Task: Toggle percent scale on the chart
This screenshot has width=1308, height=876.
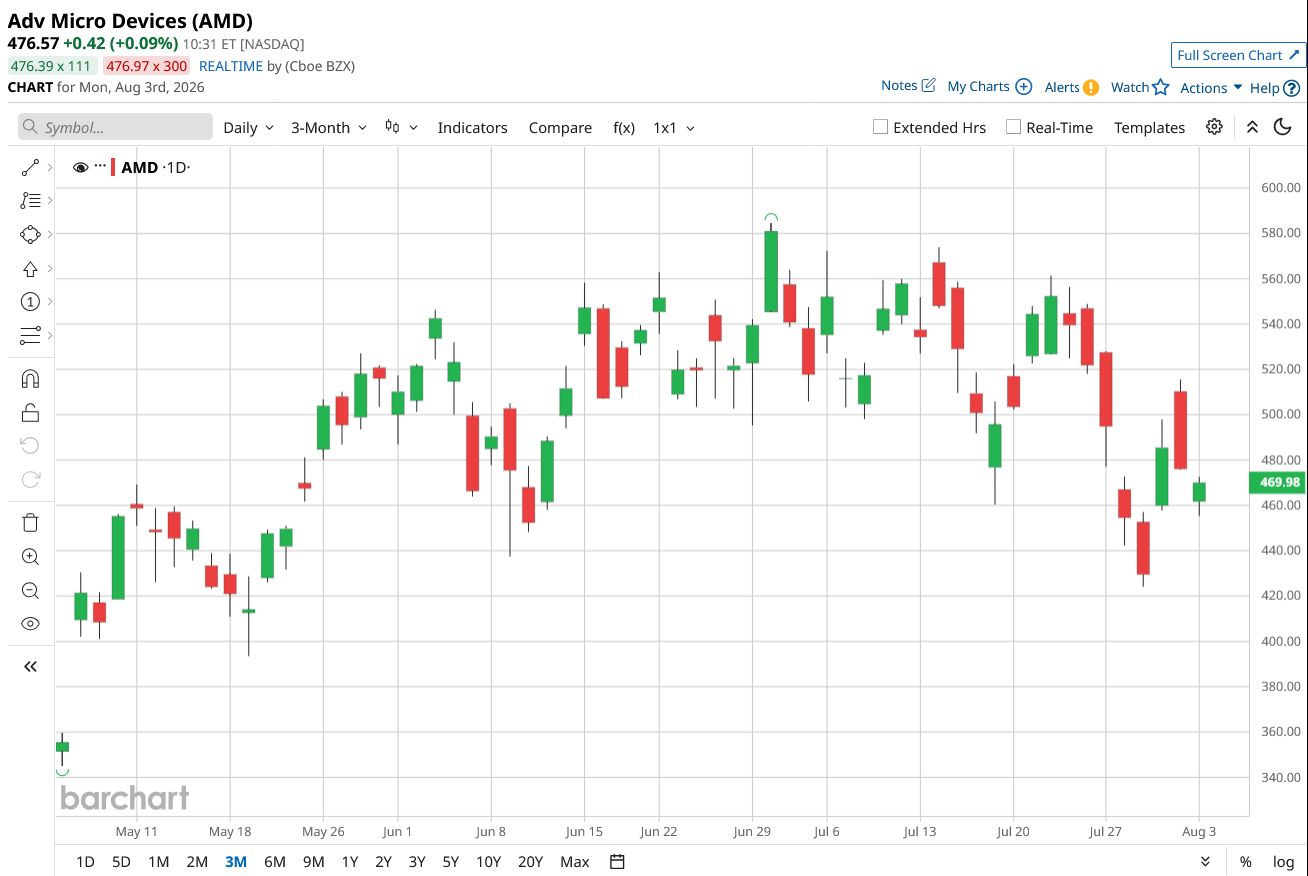Action: (x=1246, y=862)
